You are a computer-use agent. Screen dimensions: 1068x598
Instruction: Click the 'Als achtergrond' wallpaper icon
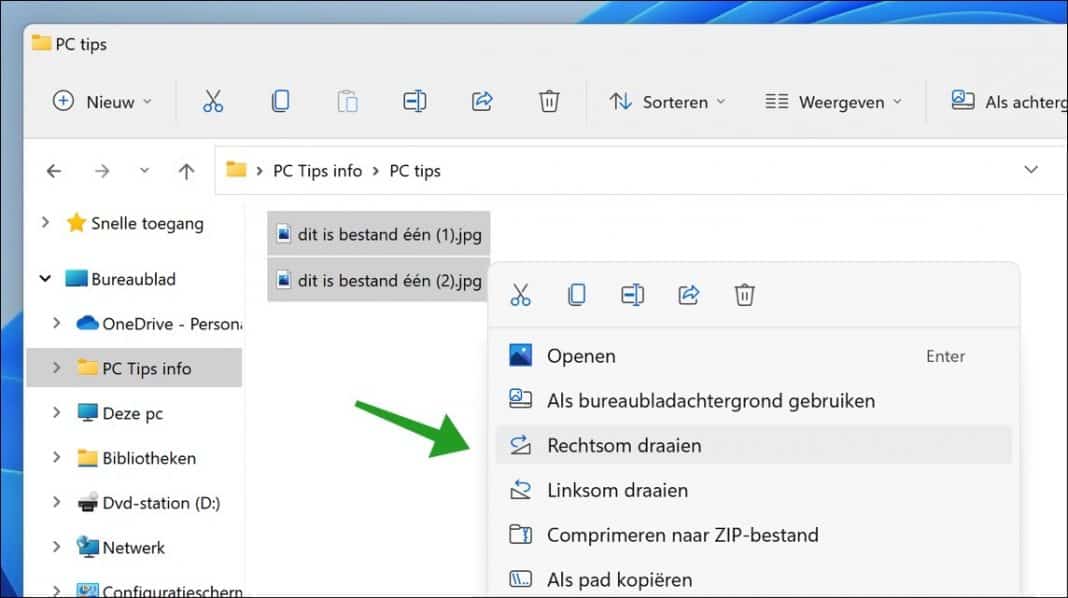click(963, 100)
